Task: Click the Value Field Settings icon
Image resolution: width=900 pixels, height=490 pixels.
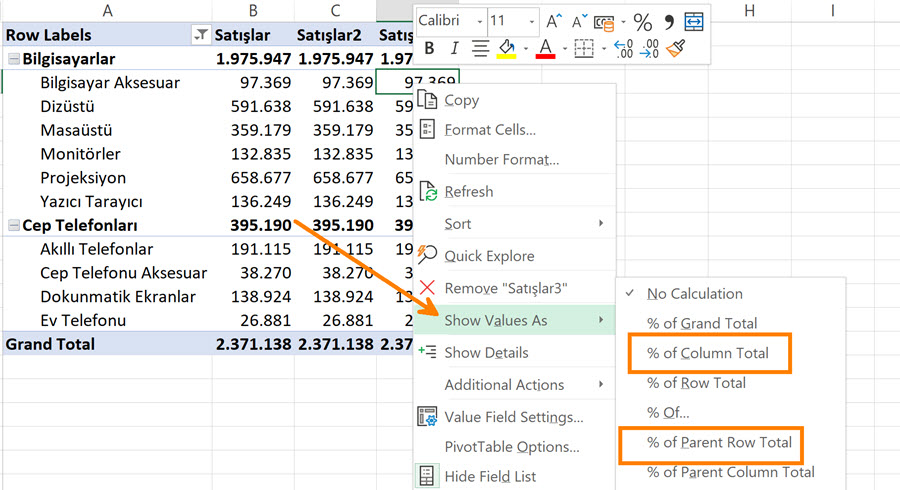Action: (x=427, y=417)
